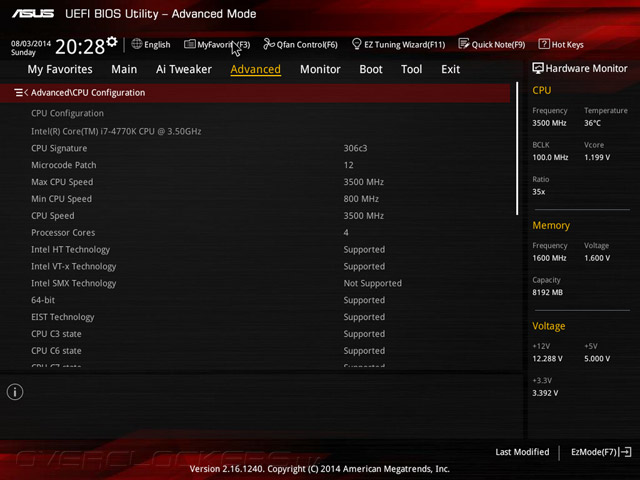
Task: Click the back arrow in Advanced\CPU Configuration breadcrumb
Action: pos(26,93)
